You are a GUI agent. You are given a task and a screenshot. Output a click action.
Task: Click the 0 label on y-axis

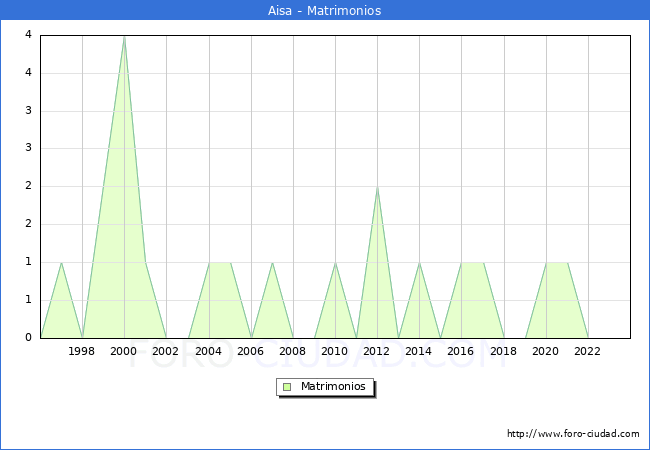tap(28, 337)
